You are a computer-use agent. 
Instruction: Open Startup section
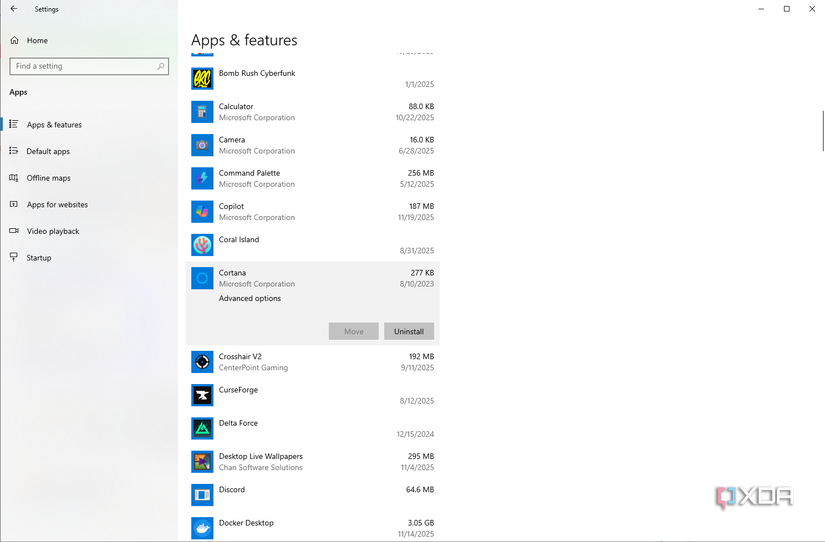39,258
